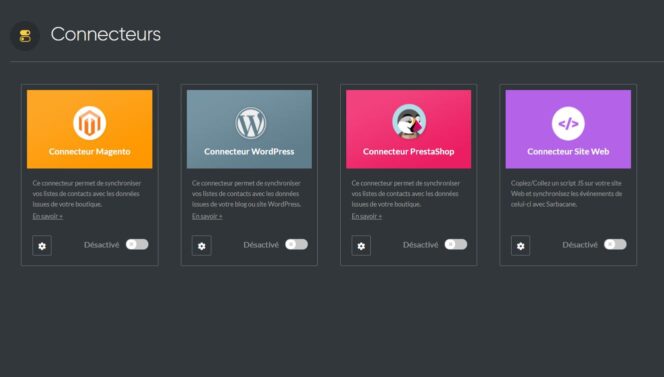This screenshot has width=664, height=377.
Task: Select the purple Connecteur Site Web banner
Action: coord(568,129)
